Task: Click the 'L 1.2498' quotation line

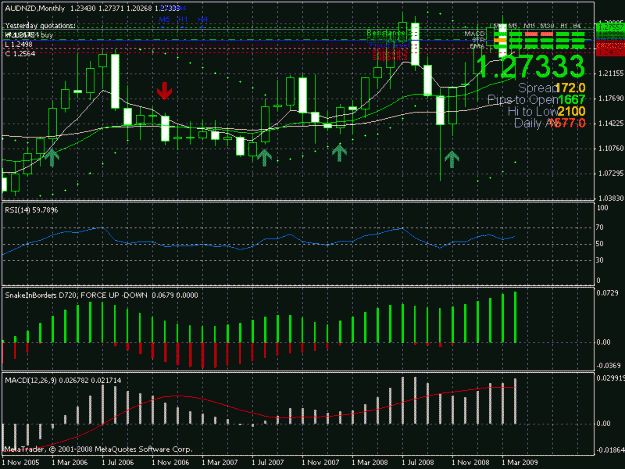Action: click(18, 45)
